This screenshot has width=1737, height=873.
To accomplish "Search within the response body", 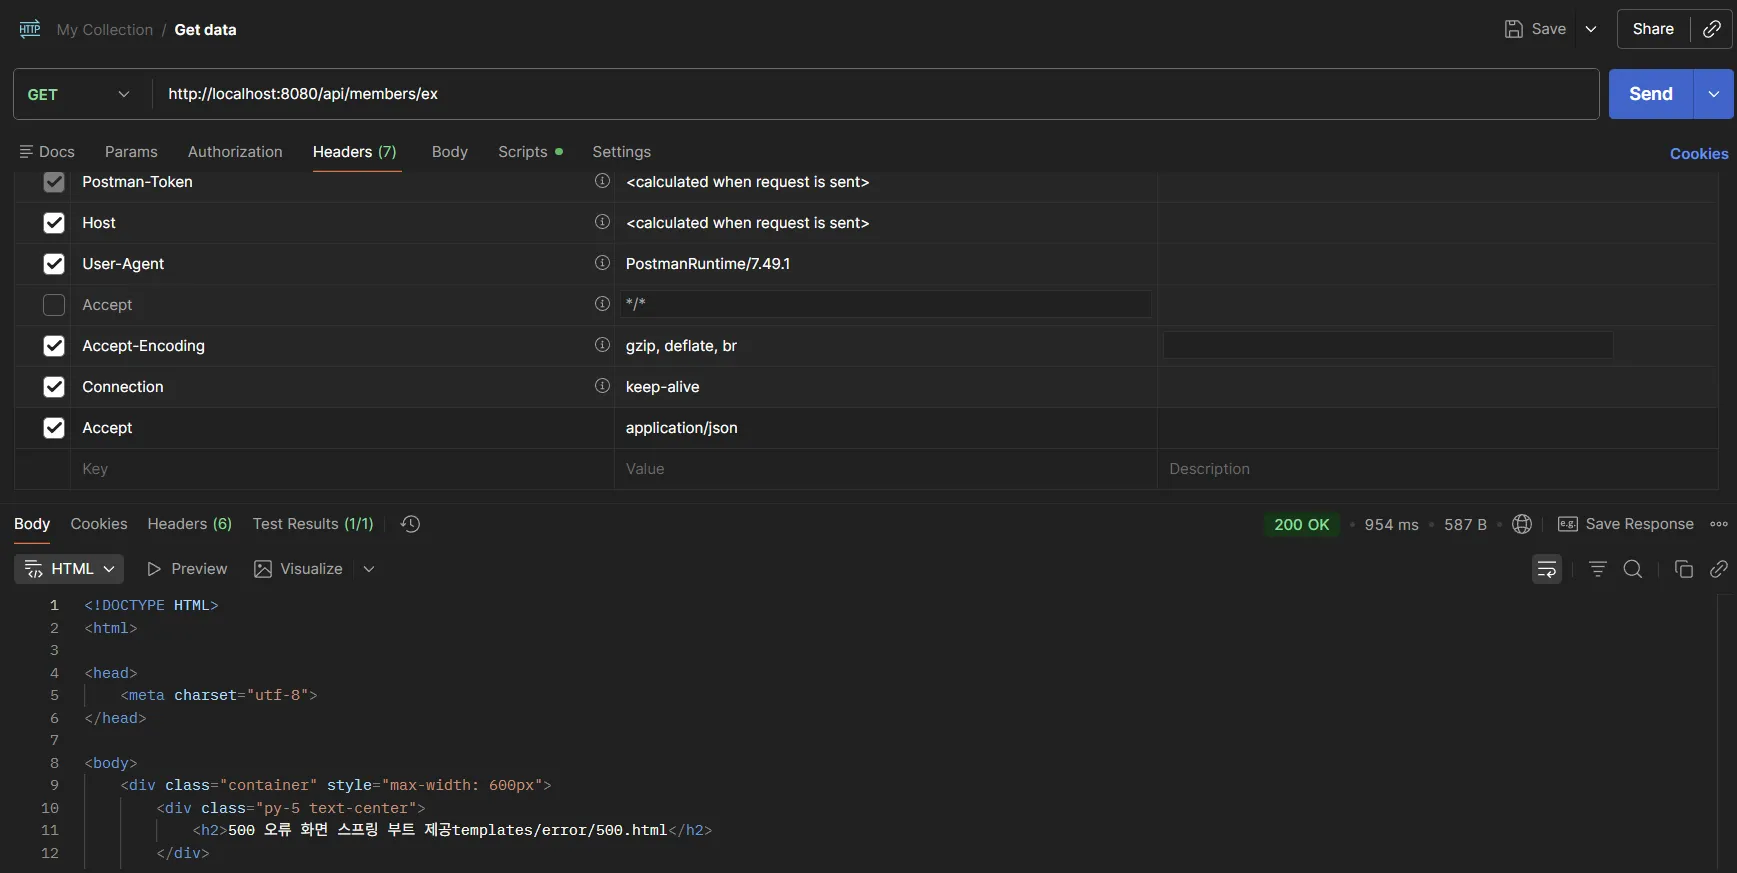I will 1633,569.
